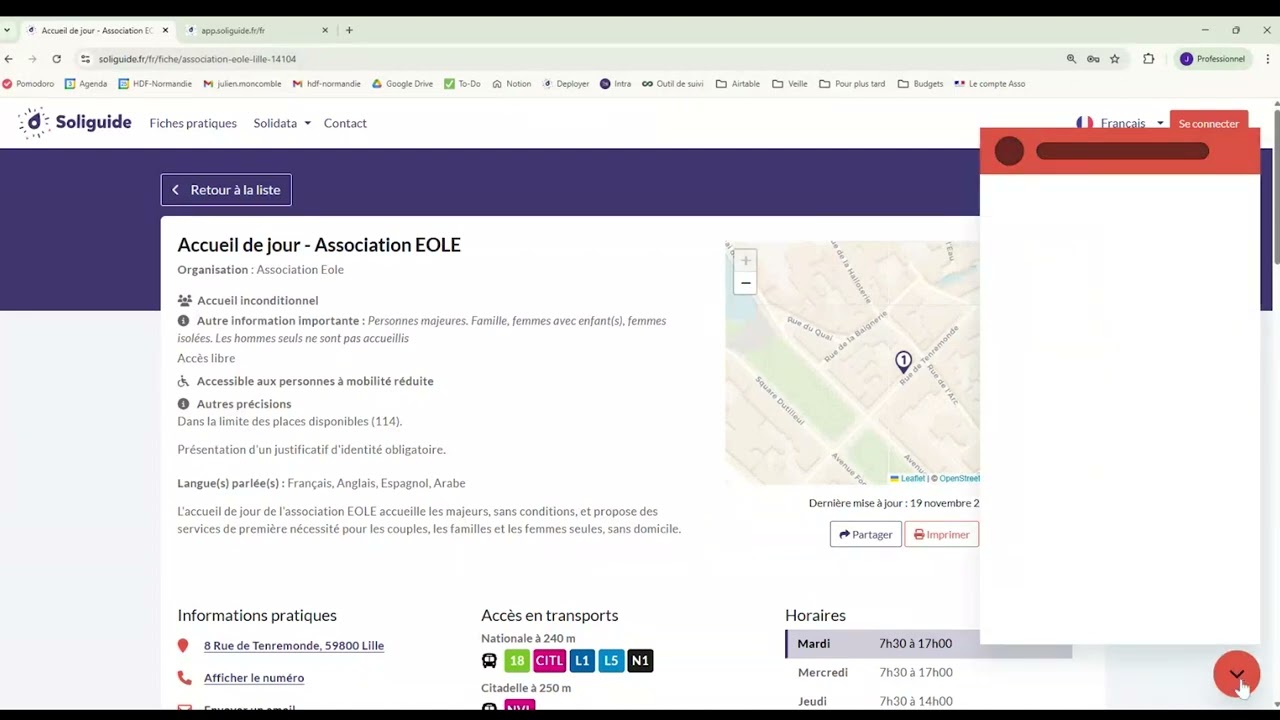Open the Chrome three-dot menu
Image resolution: width=1280 pixels, height=720 pixels.
pos(1268,59)
